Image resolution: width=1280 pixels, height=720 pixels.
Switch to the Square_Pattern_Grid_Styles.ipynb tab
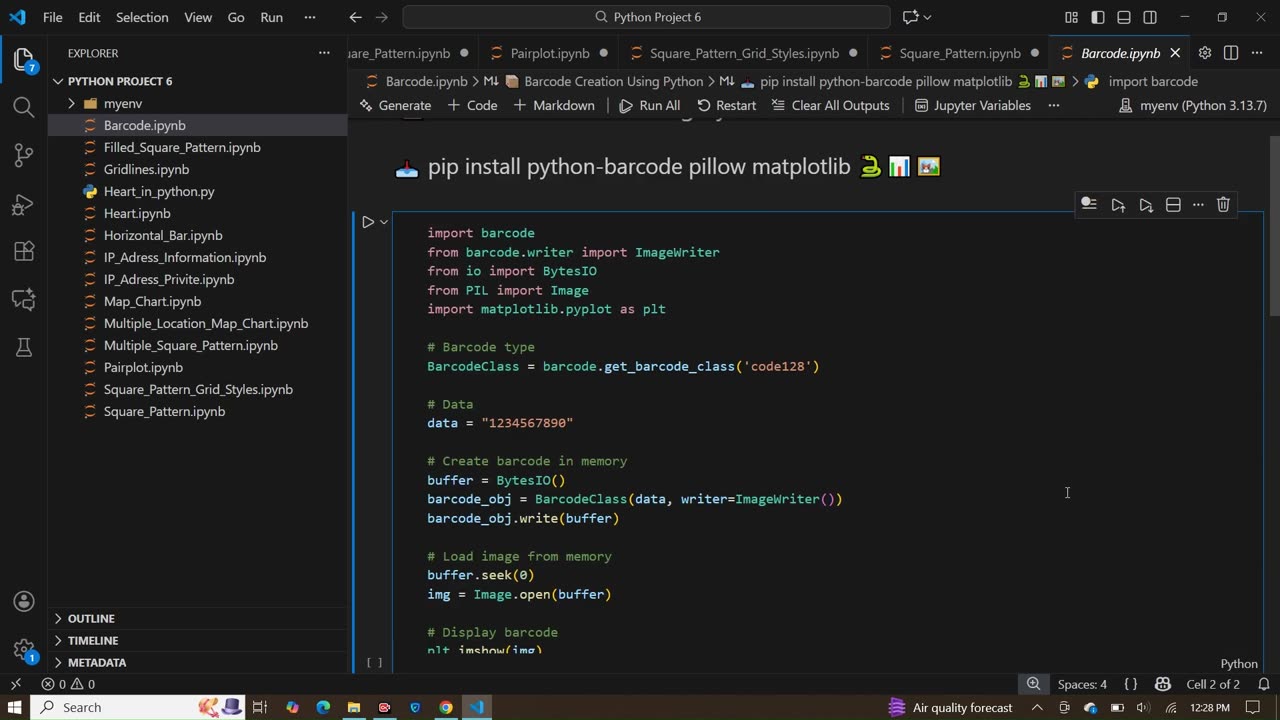(744, 53)
